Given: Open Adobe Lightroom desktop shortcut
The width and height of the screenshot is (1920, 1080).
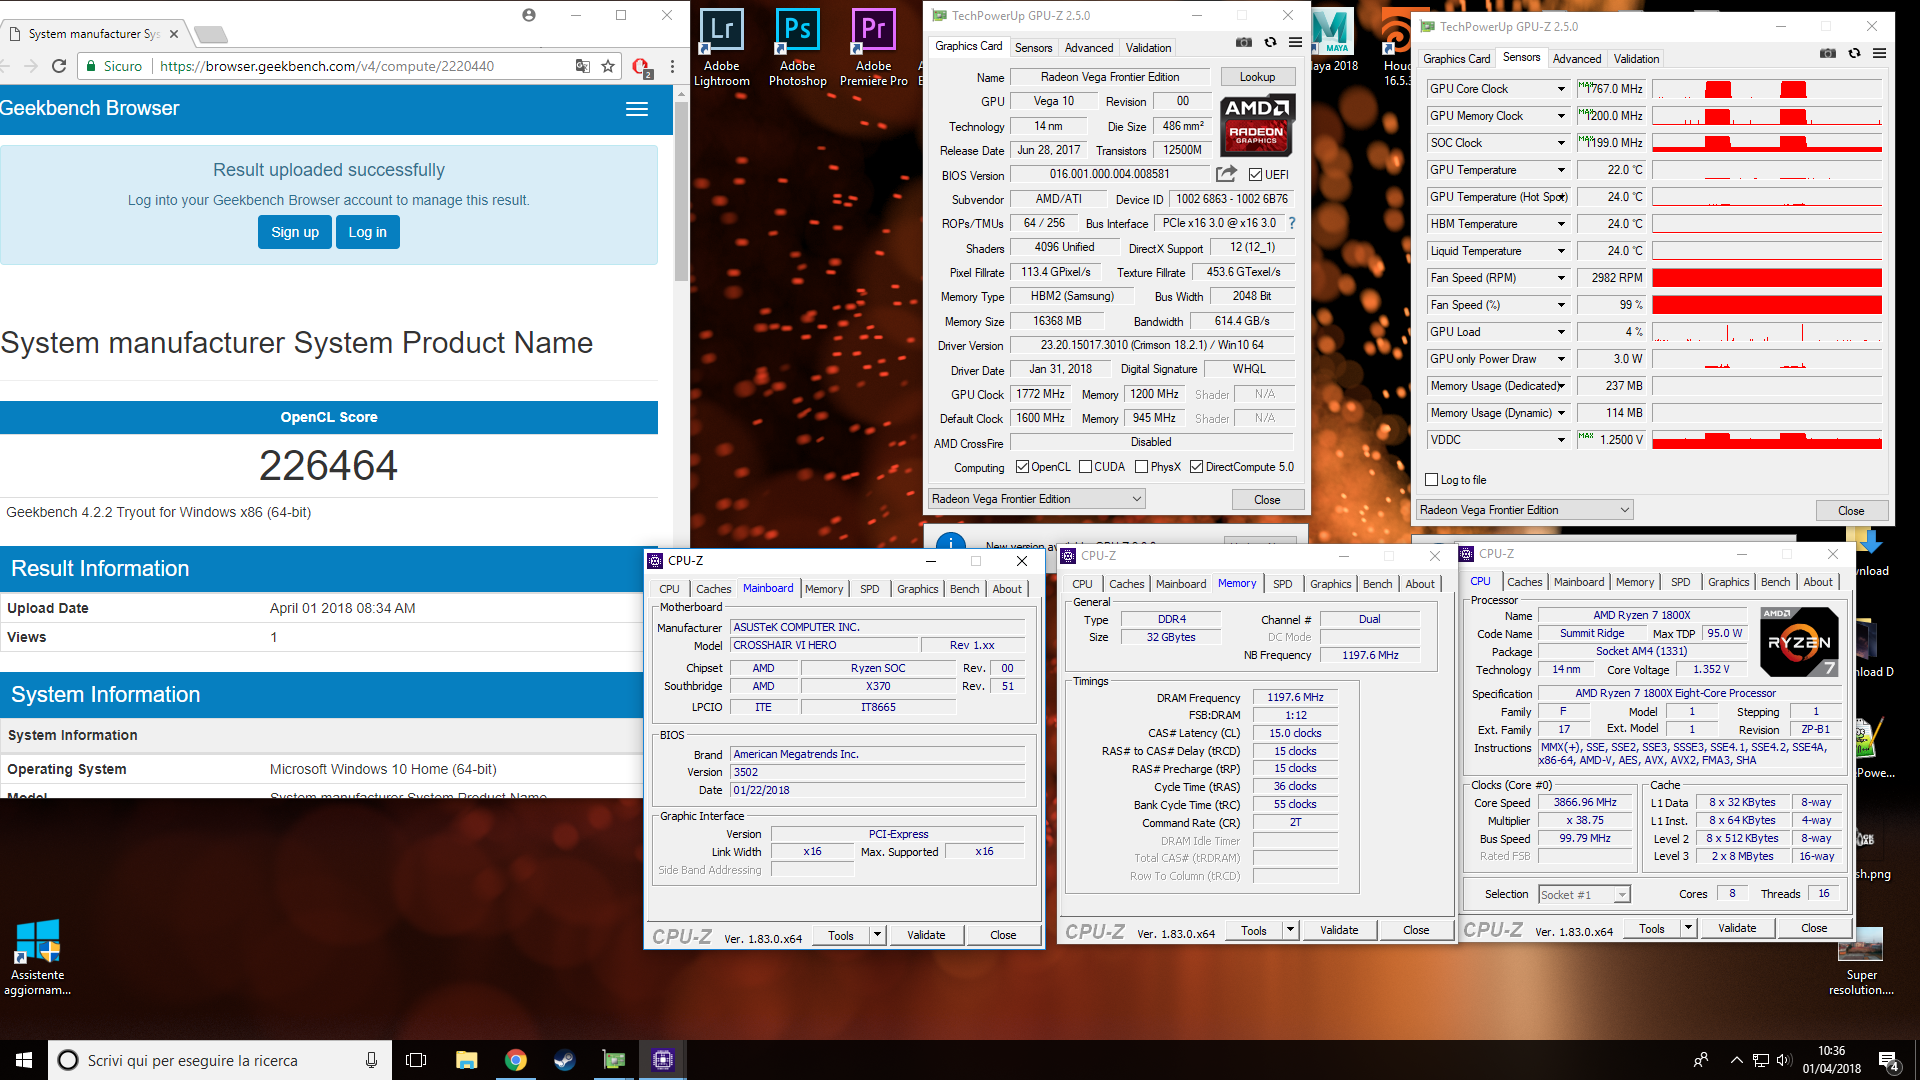Looking at the screenshot, I should pos(721,48).
